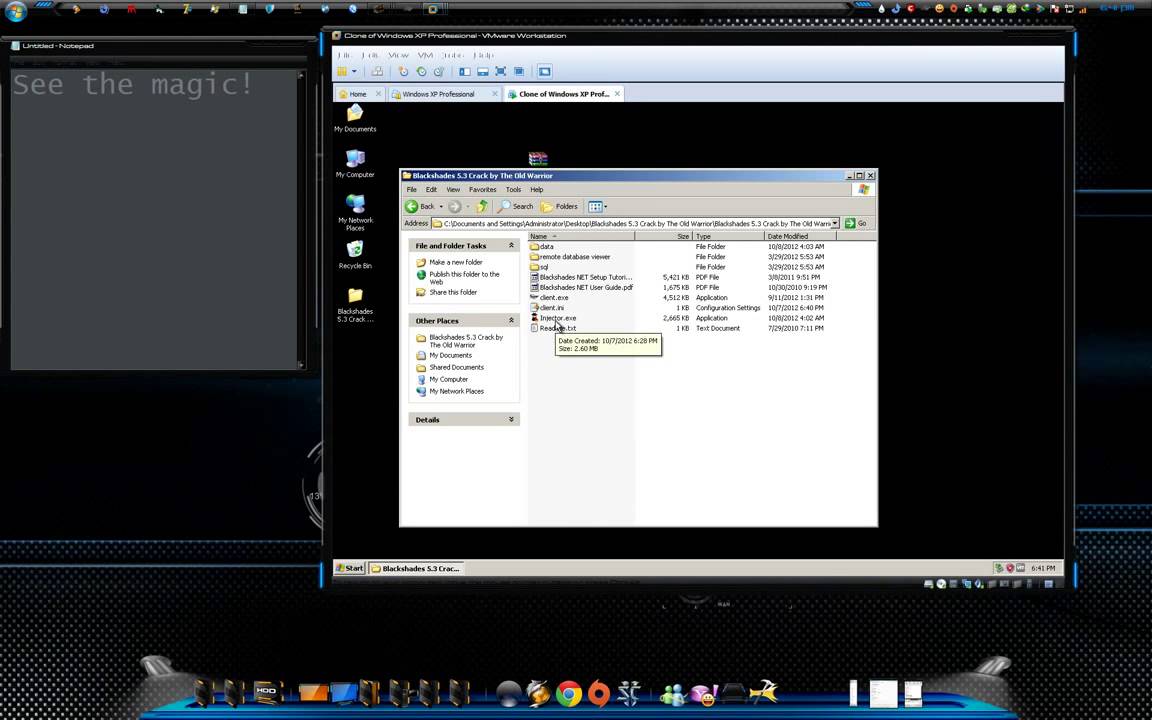This screenshot has width=1152, height=720.
Task: Select the Blackshades 5.3 Crack desktop folder
Action: point(355,305)
